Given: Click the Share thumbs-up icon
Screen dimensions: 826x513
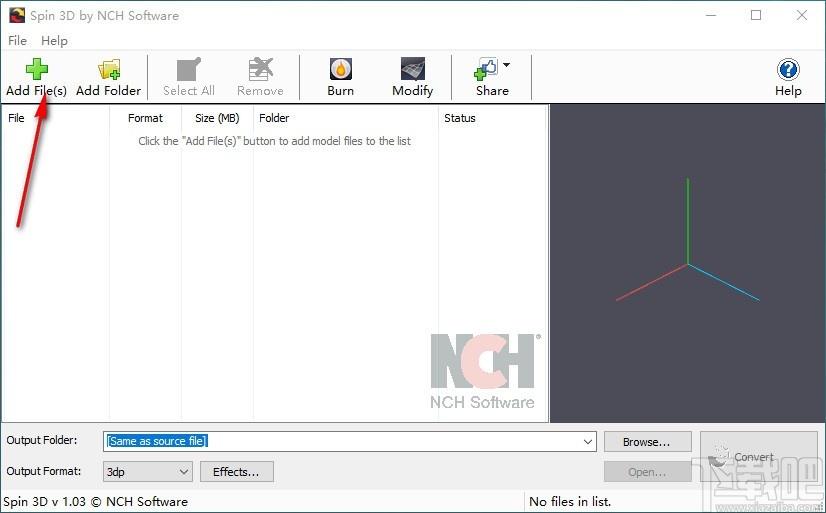Looking at the screenshot, I should click(x=485, y=69).
